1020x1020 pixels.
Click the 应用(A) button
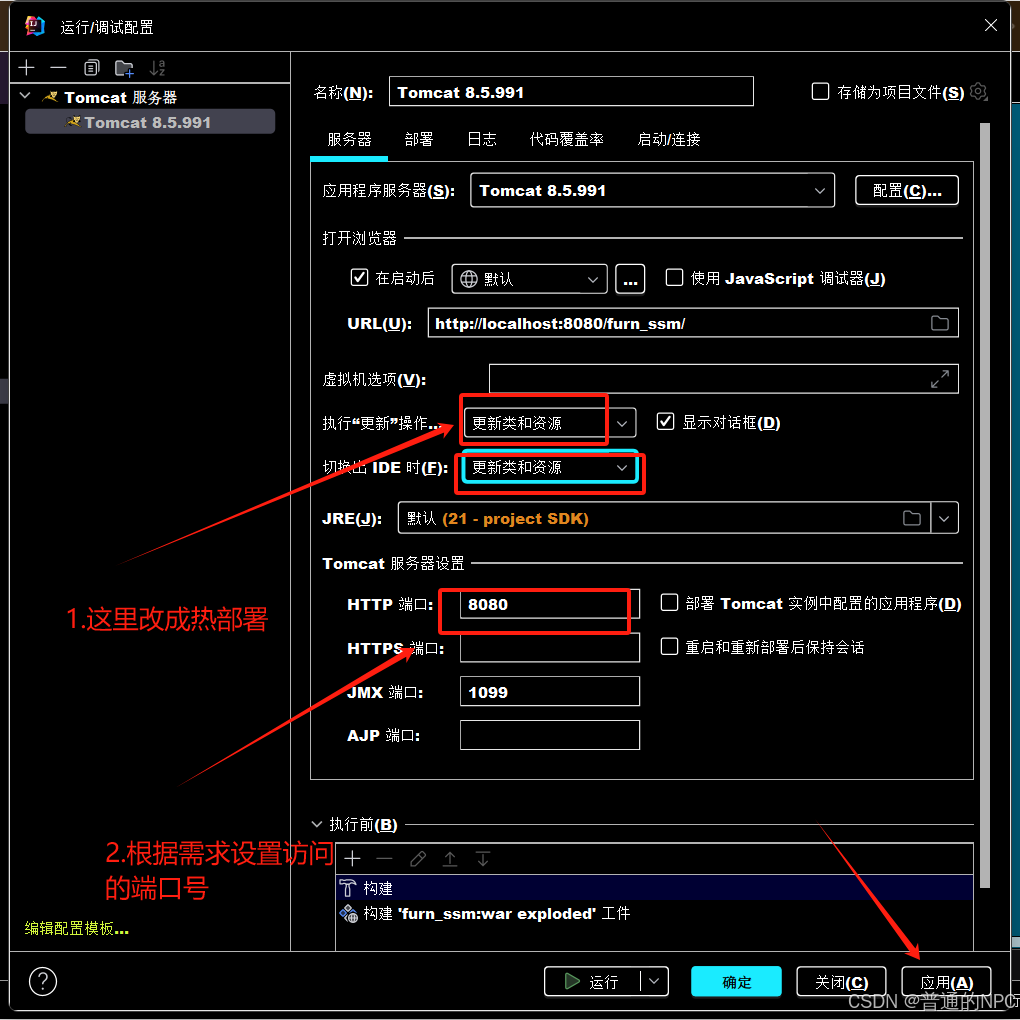click(946, 981)
